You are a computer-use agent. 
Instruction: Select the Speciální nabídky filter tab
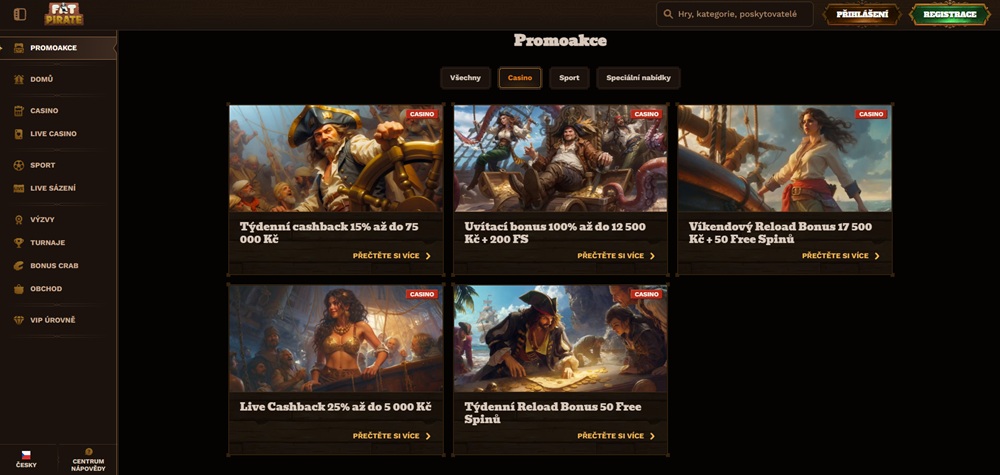coord(638,78)
